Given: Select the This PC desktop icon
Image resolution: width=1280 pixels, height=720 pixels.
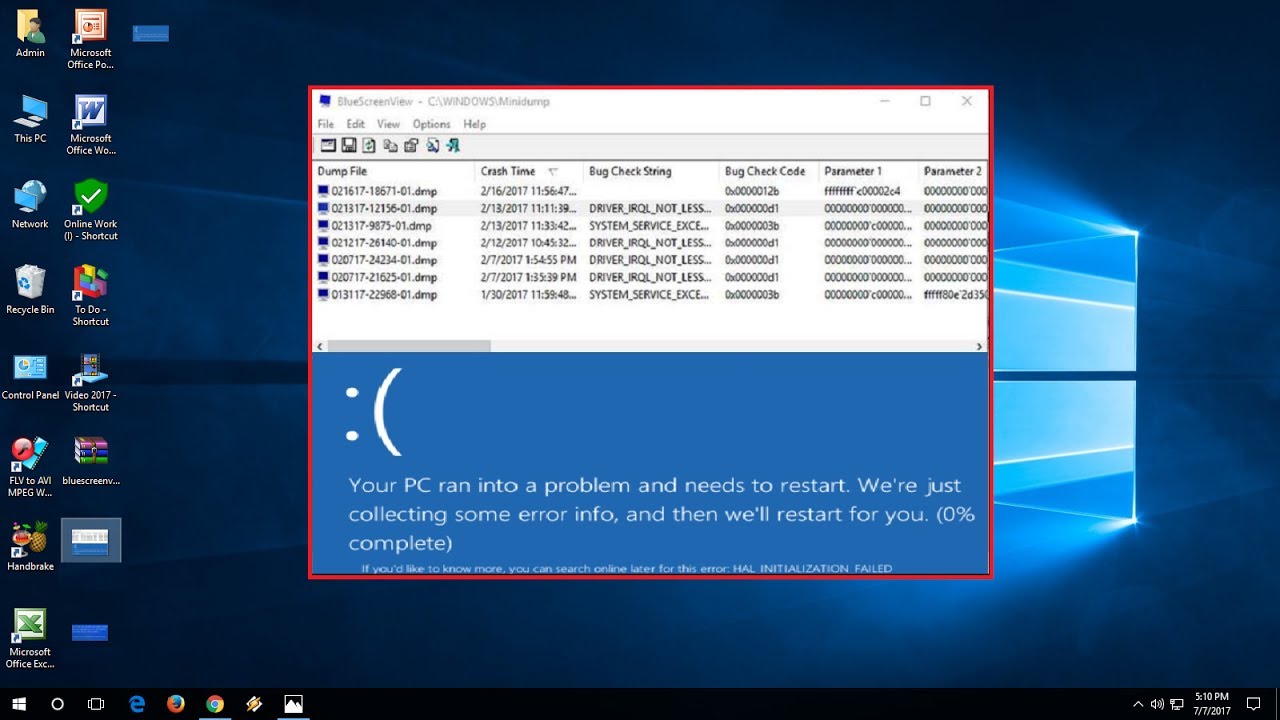Looking at the screenshot, I should (x=30, y=120).
